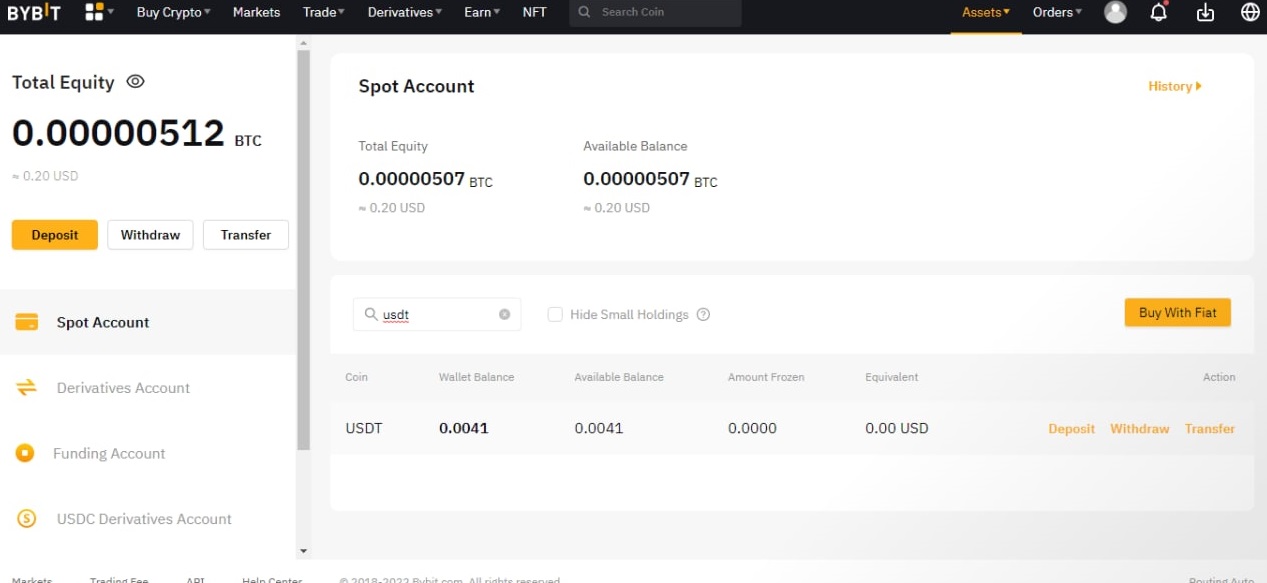Open the user profile avatar
The image size is (1267, 583).
pos(1115,12)
